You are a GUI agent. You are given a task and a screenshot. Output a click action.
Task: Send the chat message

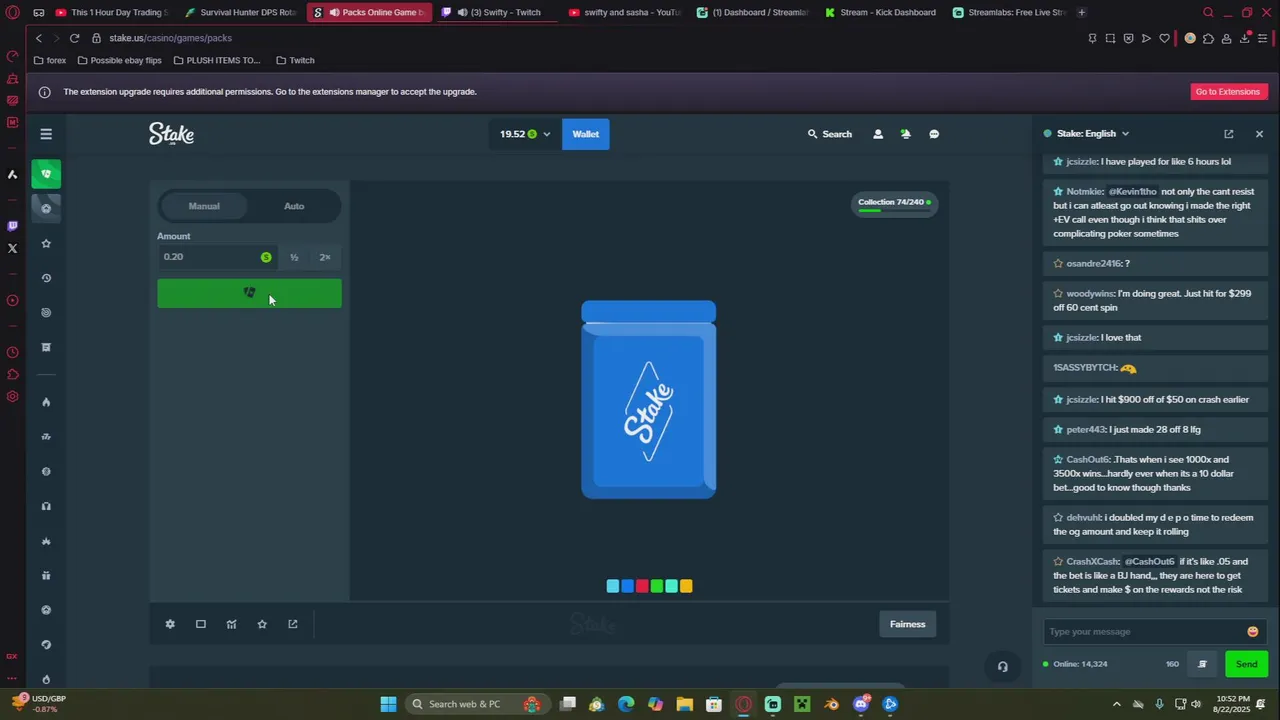click(1246, 664)
